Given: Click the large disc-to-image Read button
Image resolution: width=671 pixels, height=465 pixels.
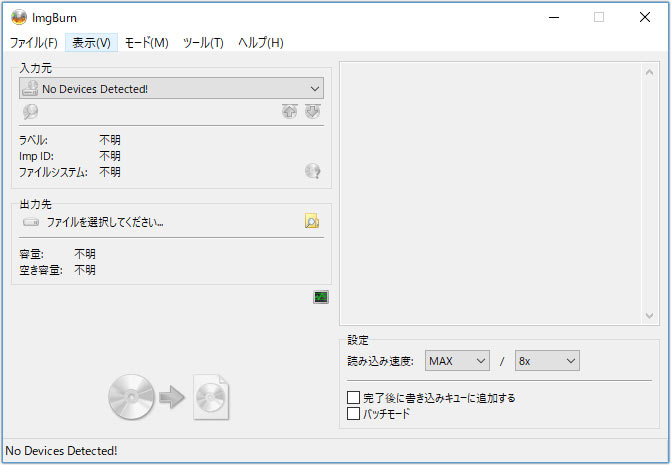Looking at the screenshot, I should coord(169,397).
